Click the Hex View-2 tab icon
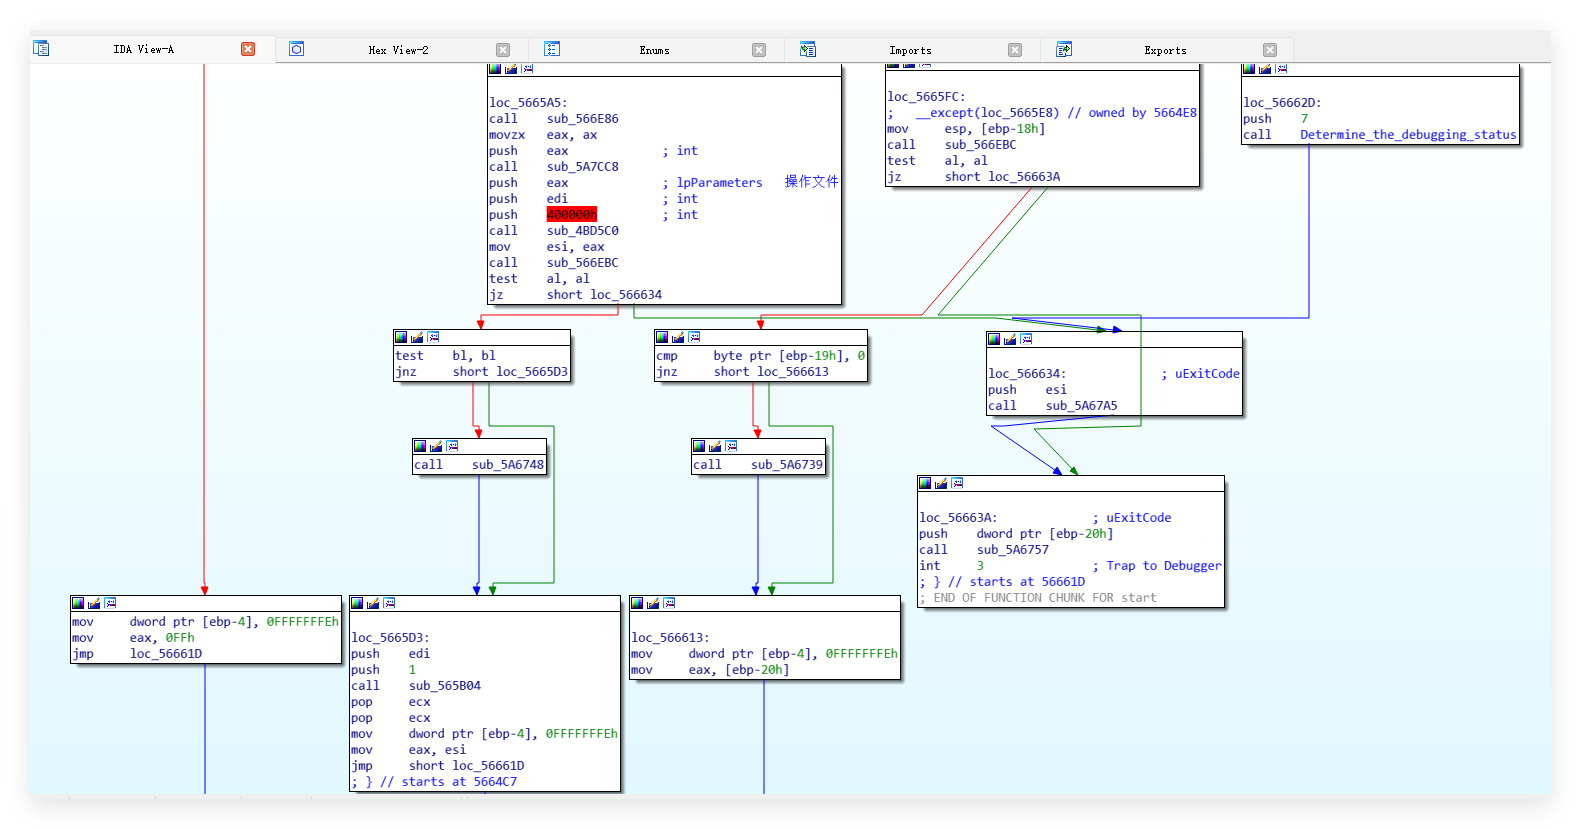 pos(297,49)
